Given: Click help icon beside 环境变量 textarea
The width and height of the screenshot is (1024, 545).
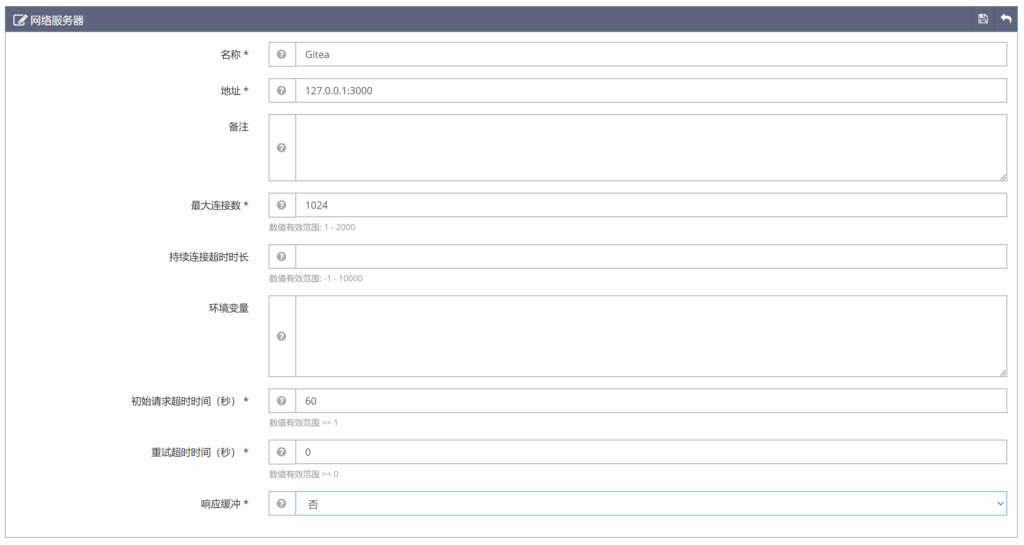Looking at the screenshot, I should click(x=282, y=336).
